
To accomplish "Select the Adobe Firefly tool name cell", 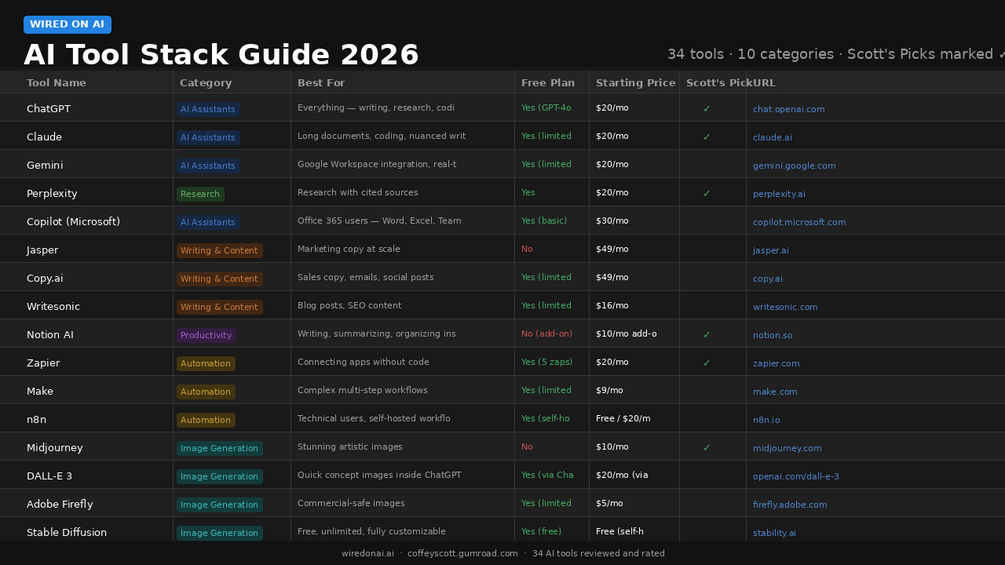I will click(x=87, y=504).
